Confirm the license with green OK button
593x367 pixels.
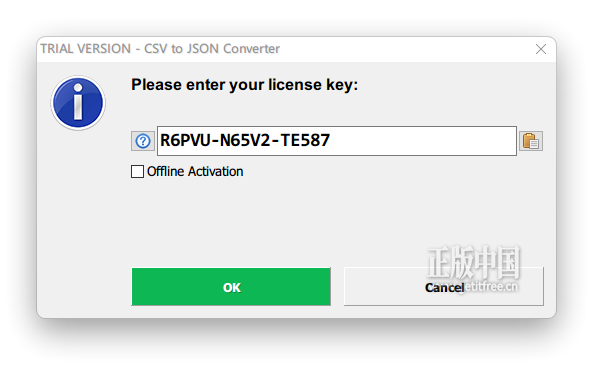coord(231,287)
